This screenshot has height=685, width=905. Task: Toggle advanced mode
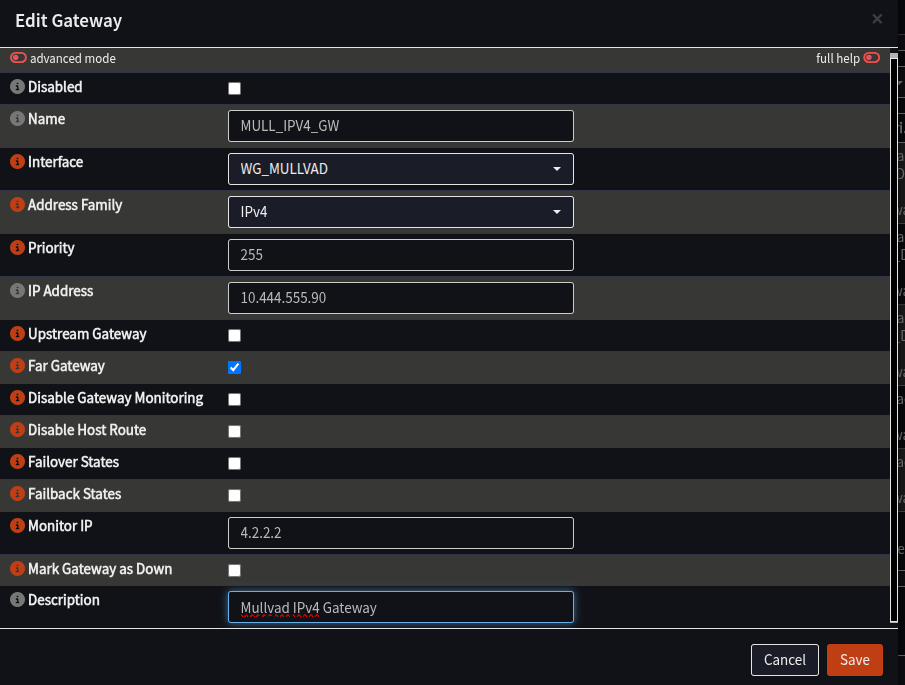17,58
